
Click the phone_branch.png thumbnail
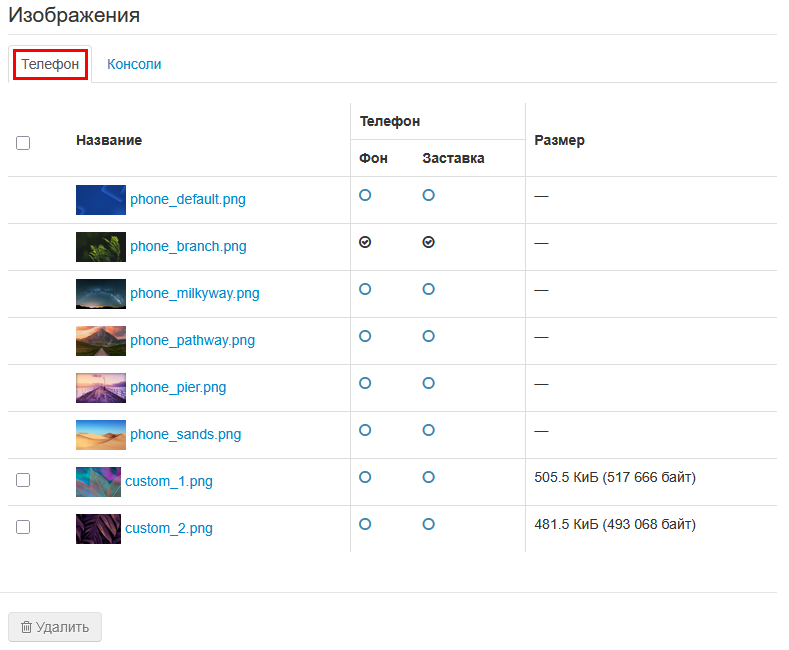pos(100,246)
